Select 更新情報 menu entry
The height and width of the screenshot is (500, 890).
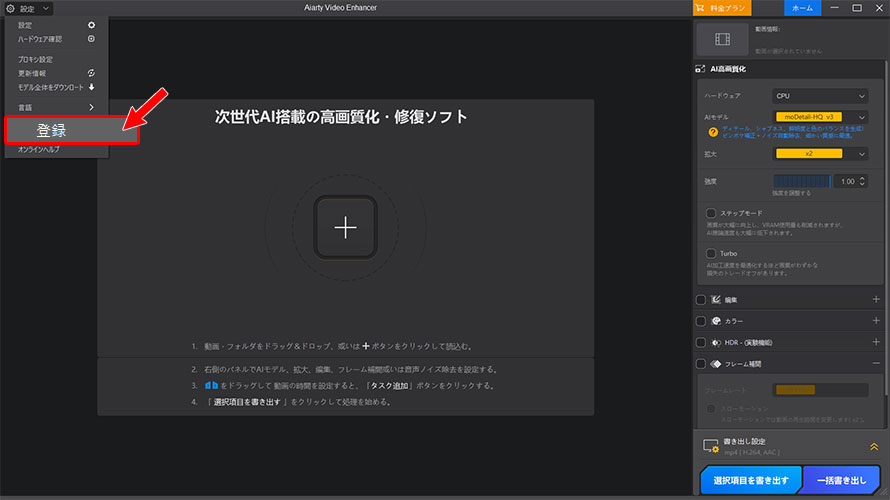point(56,73)
